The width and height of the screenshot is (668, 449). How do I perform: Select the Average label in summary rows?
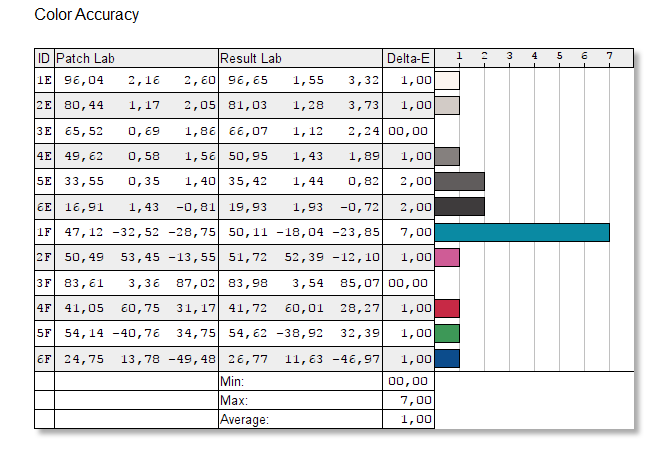click(244, 420)
